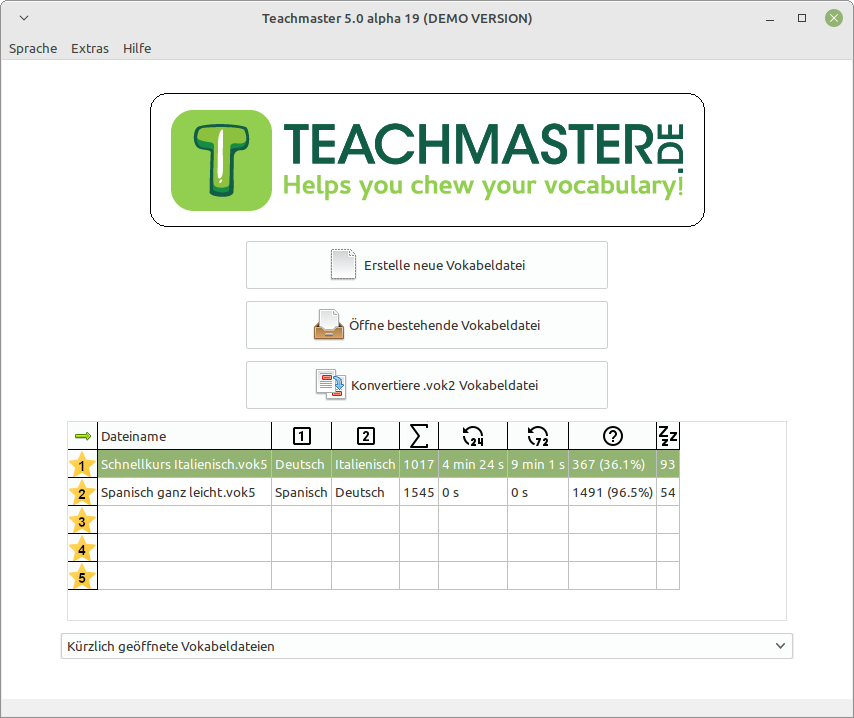Click the sigma total column header icon

click(x=419, y=436)
